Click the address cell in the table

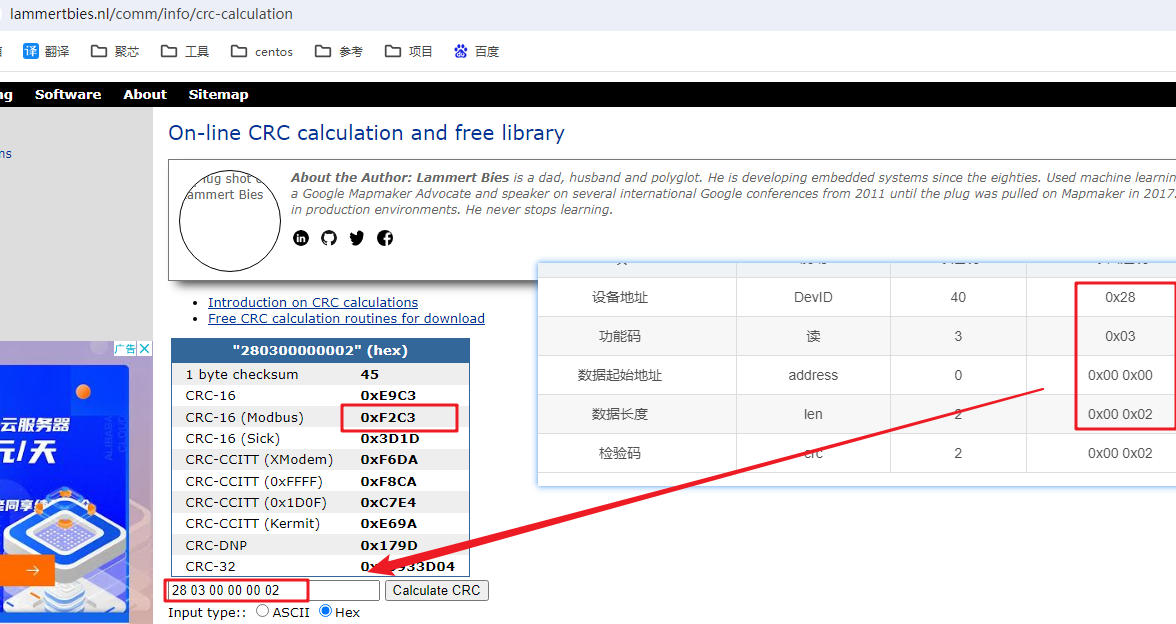tap(813, 375)
